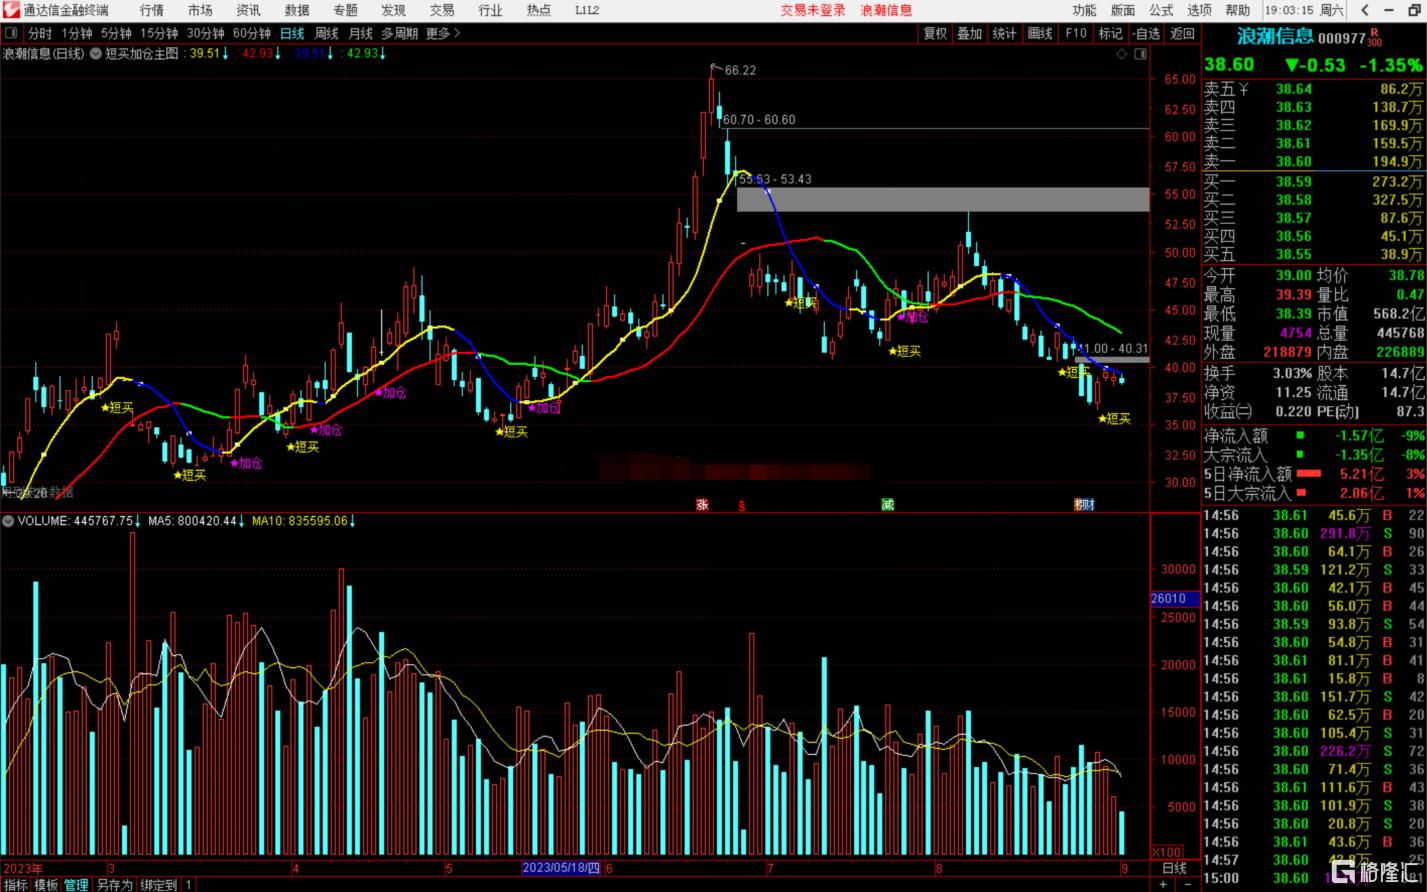Open the 交易 menu

pos(442,10)
